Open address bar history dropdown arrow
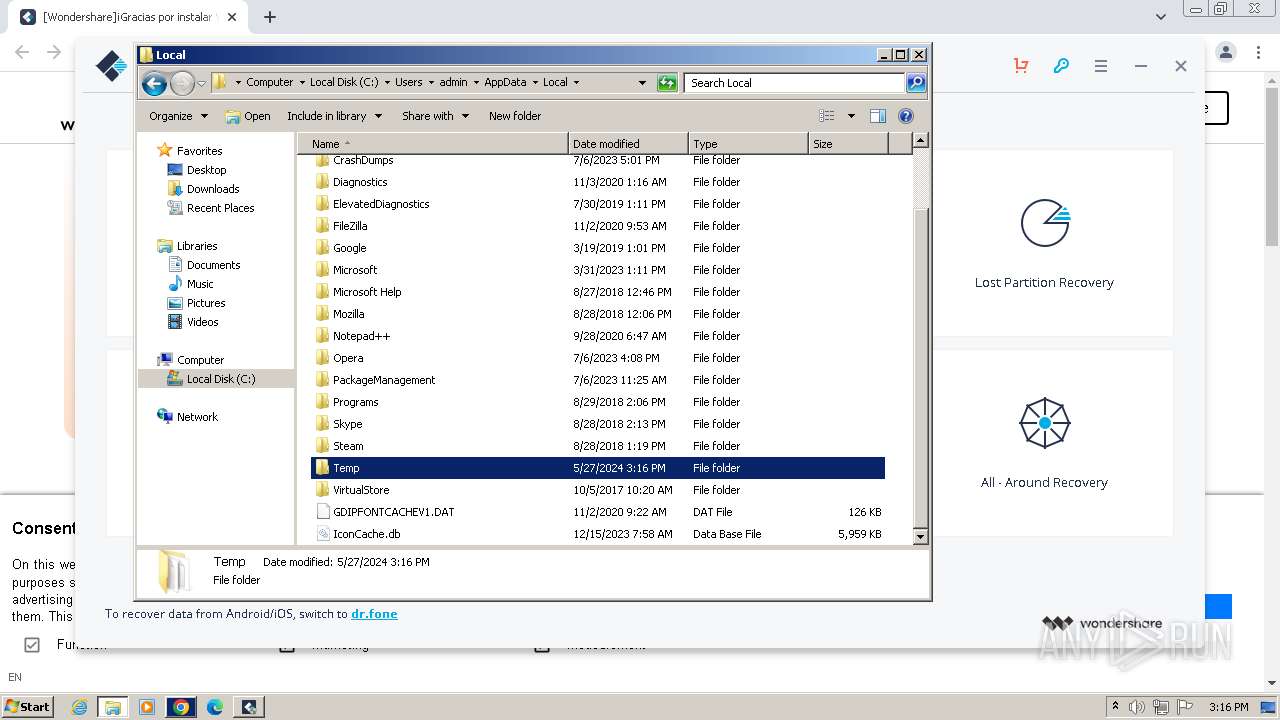Screen dimensions: 1280x720 click(642, 83)
